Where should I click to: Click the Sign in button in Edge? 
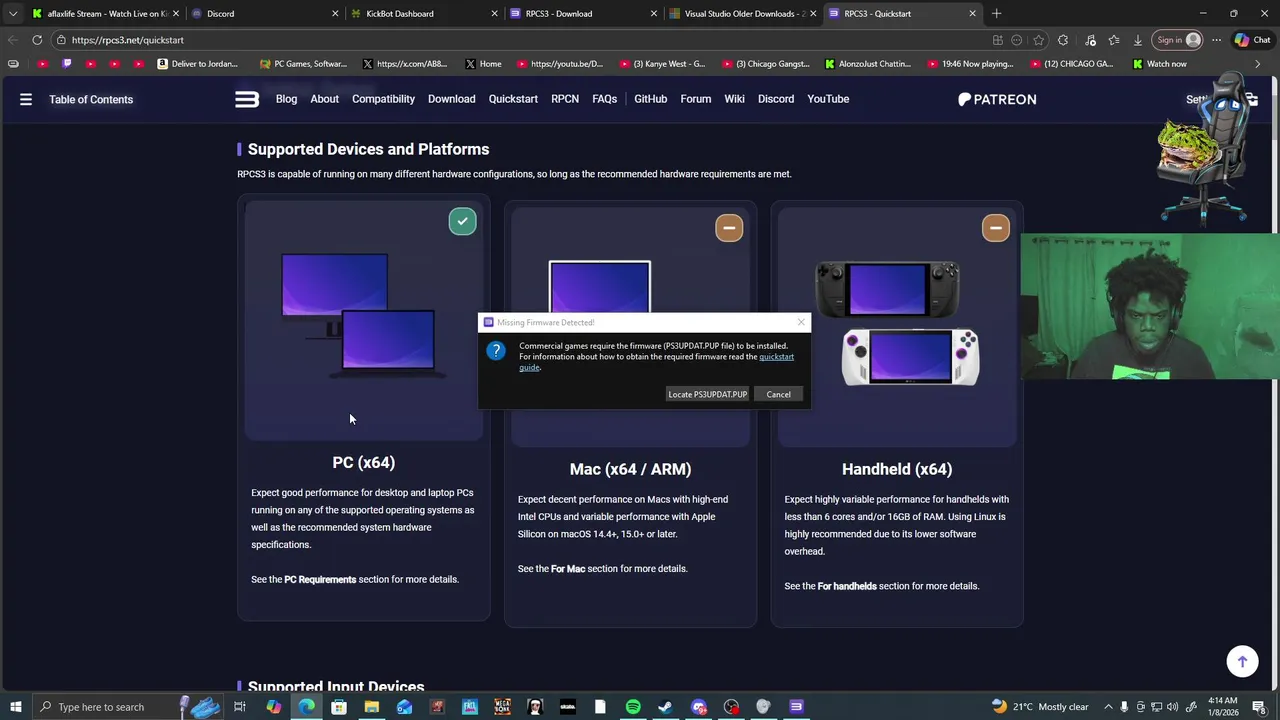pos(1177,40)
